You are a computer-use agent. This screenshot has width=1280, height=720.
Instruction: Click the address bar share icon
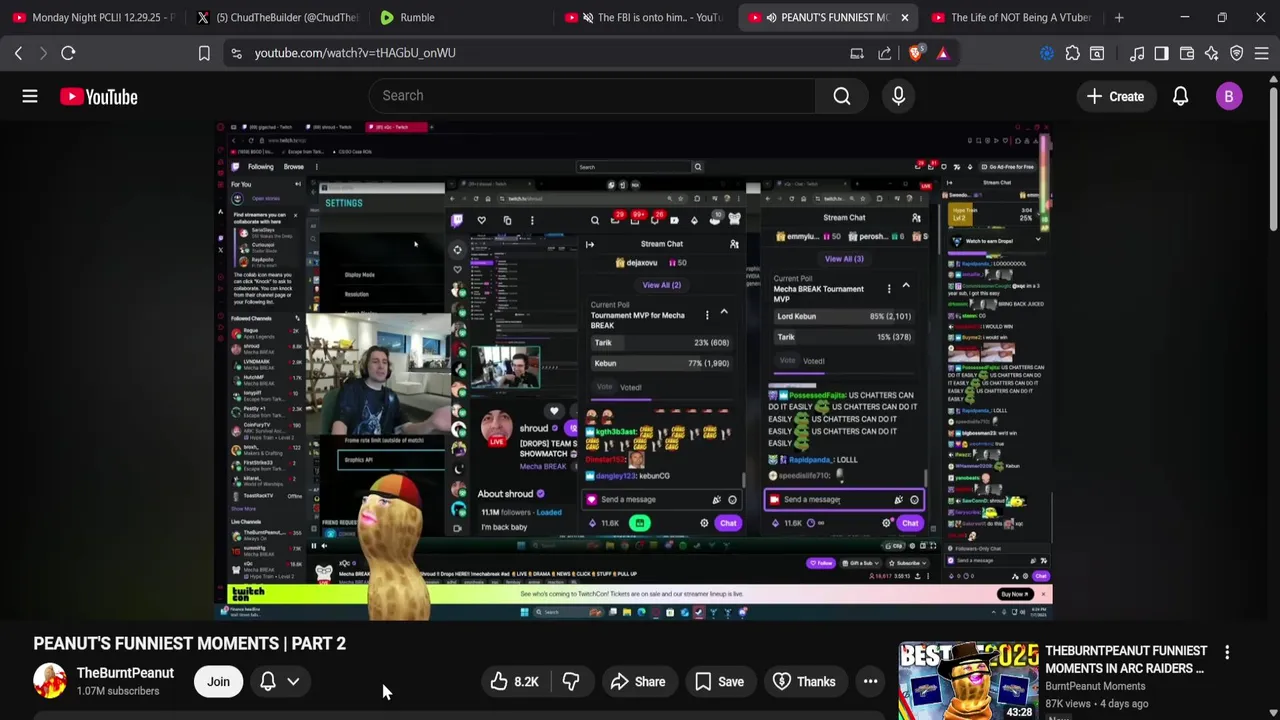tap(885, 53)
